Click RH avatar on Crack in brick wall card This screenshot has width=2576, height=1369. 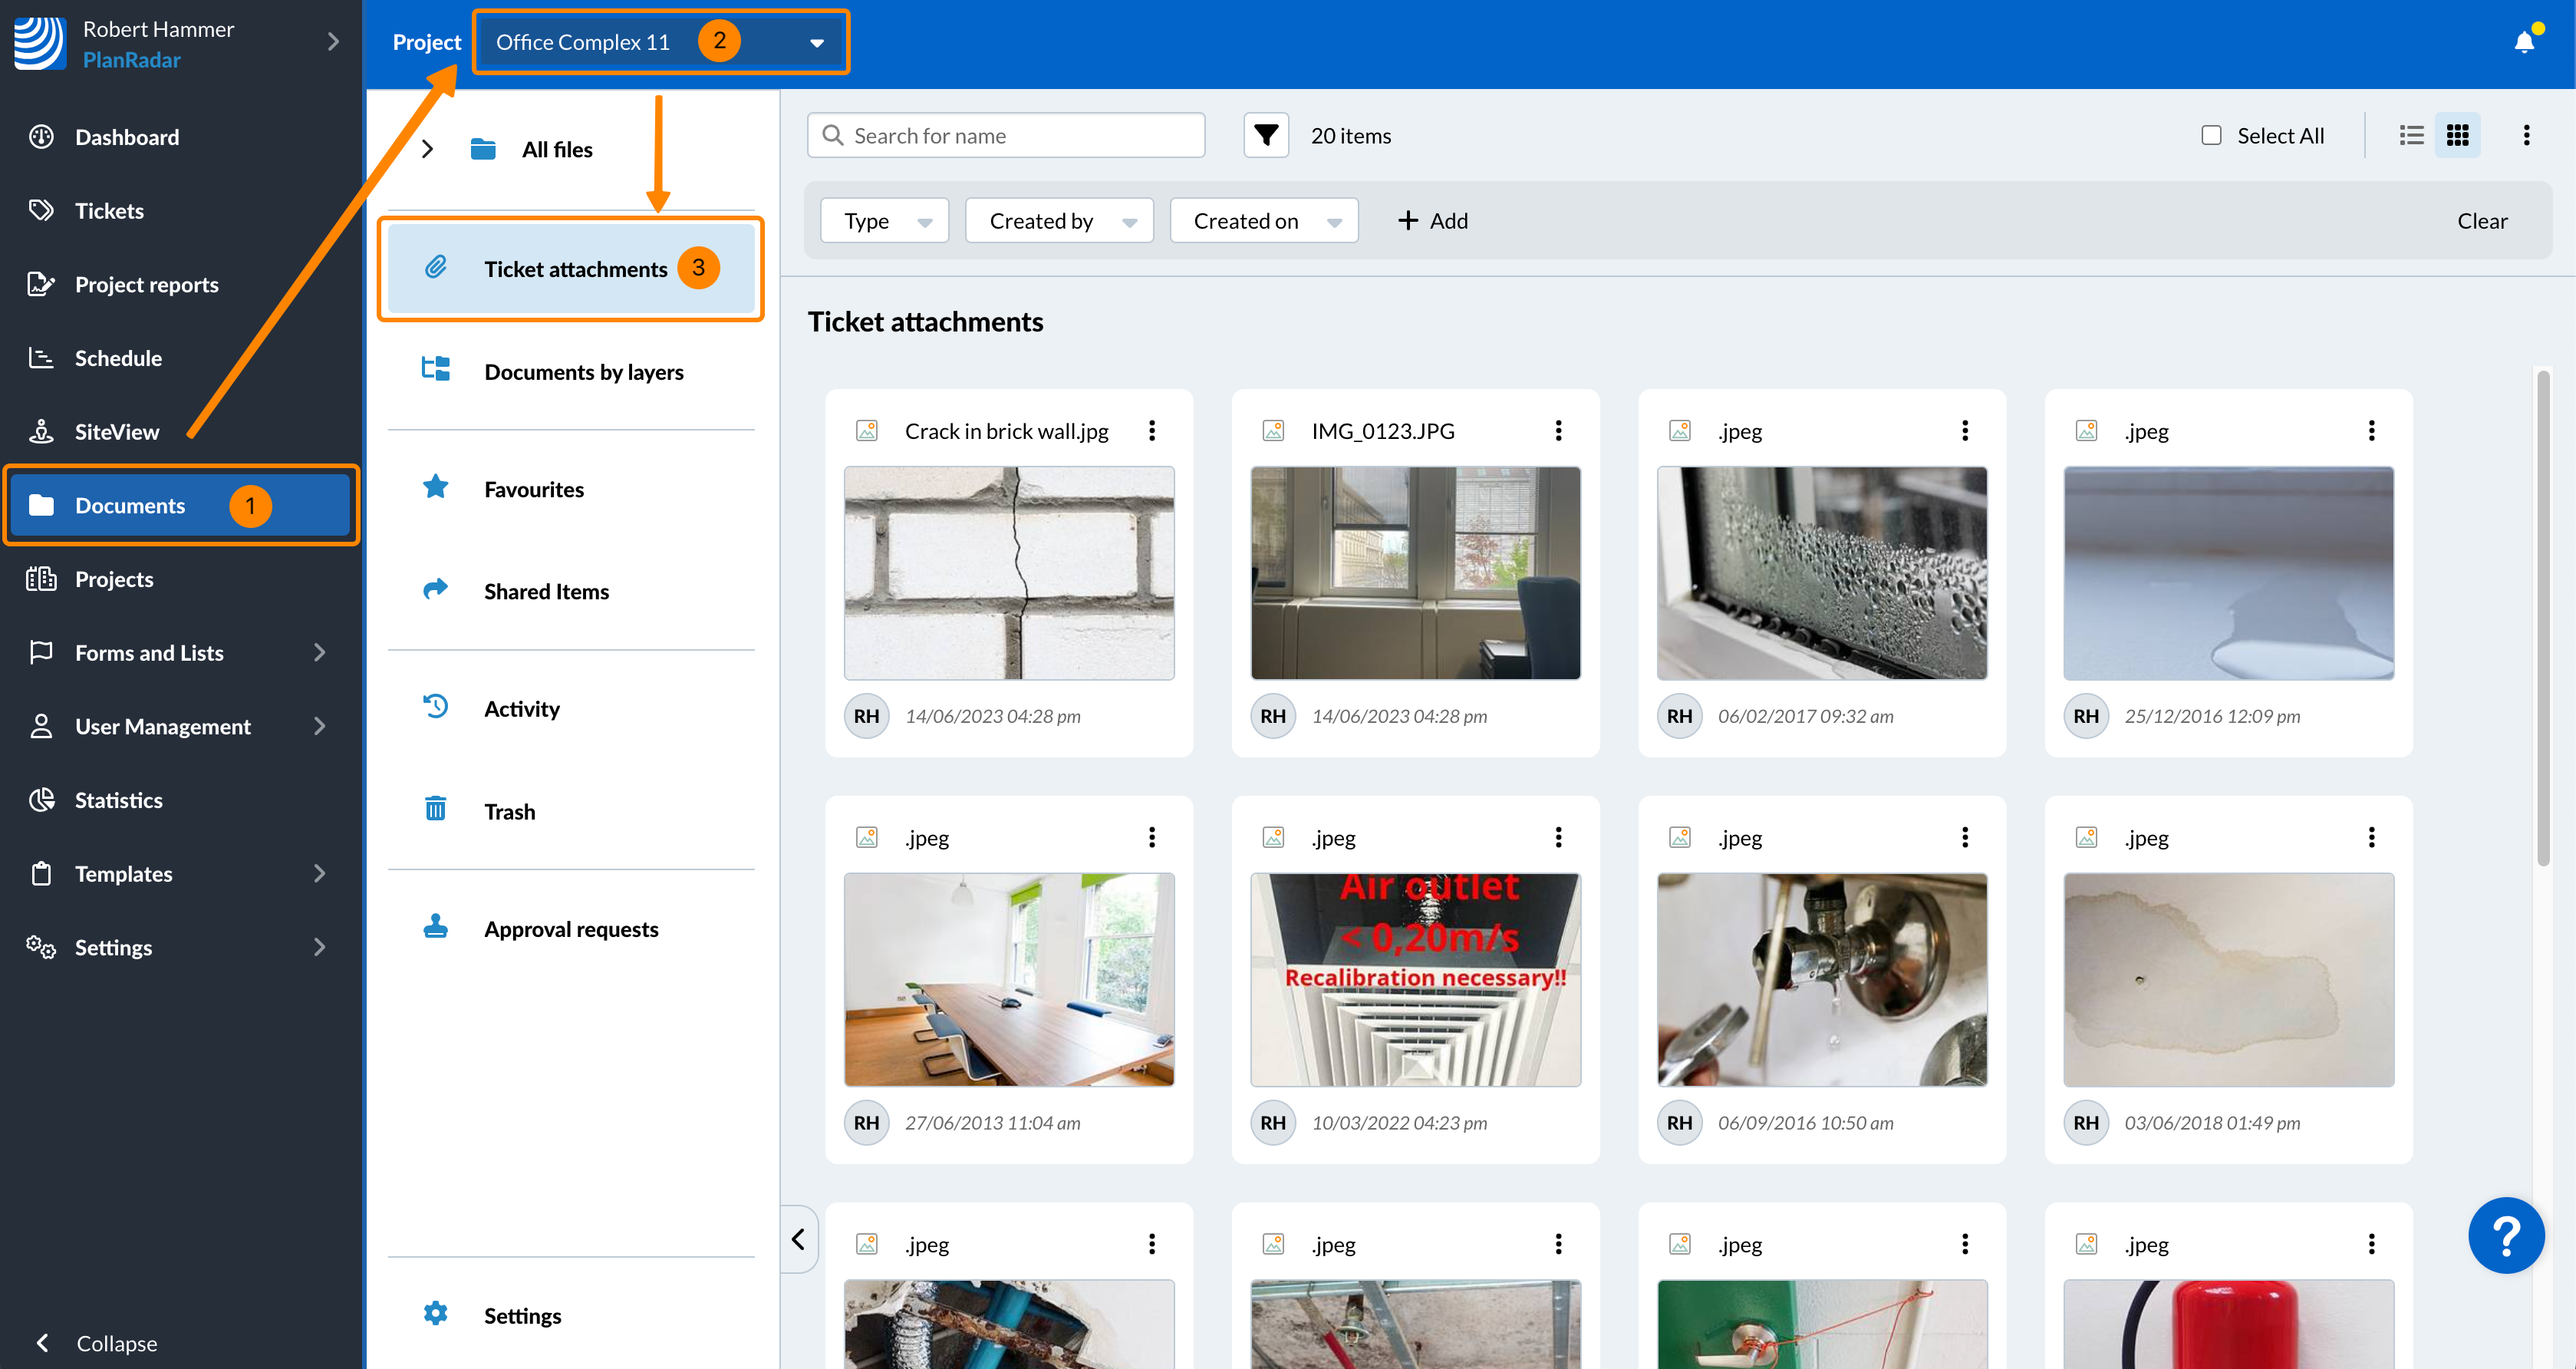click(x=867, y=716)
